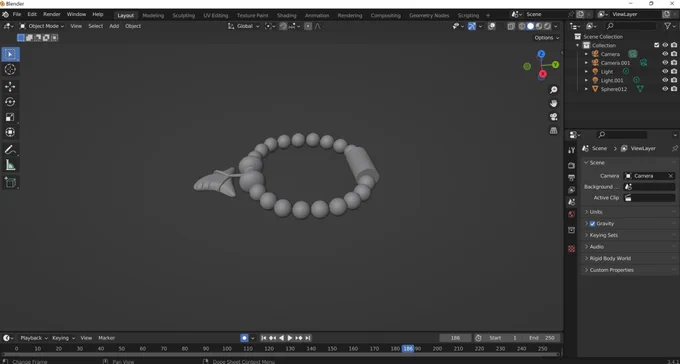This screenshot has width=680, height=364.
Task: Open the outliner filter dropdown
Action: 670,26
